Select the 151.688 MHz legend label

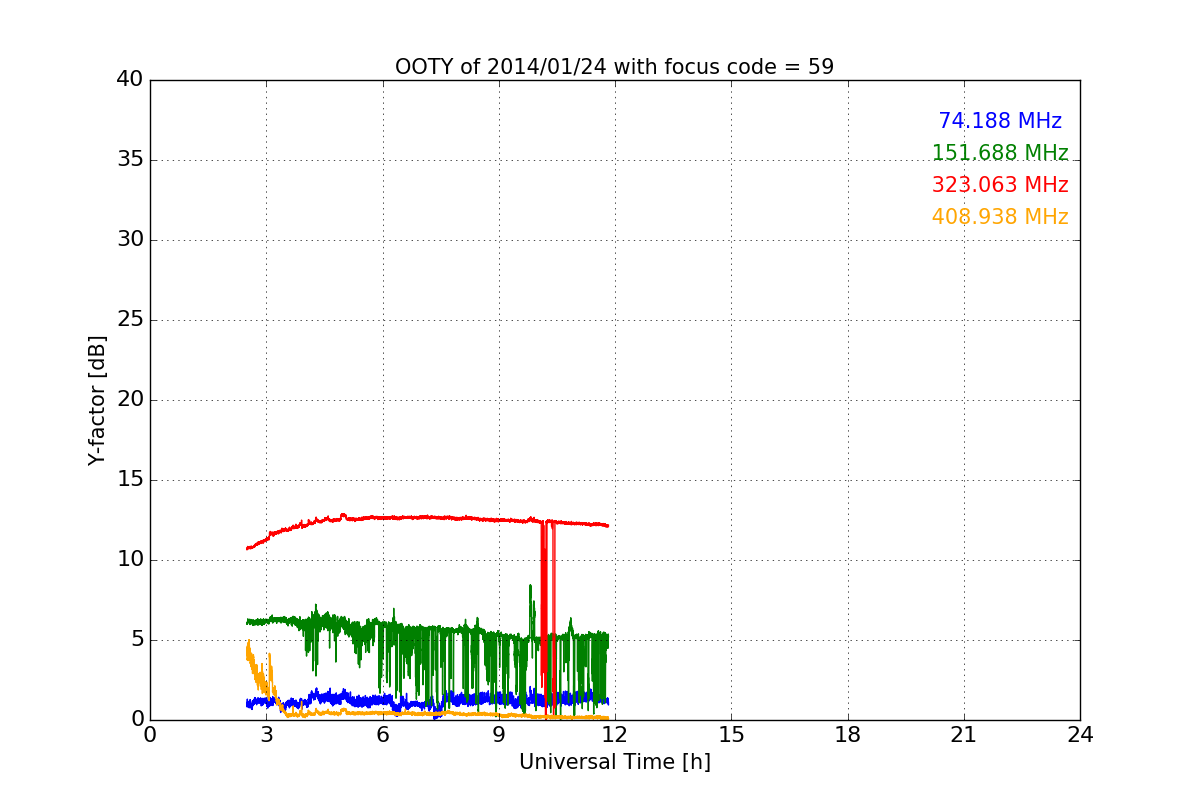[1000, 153]
